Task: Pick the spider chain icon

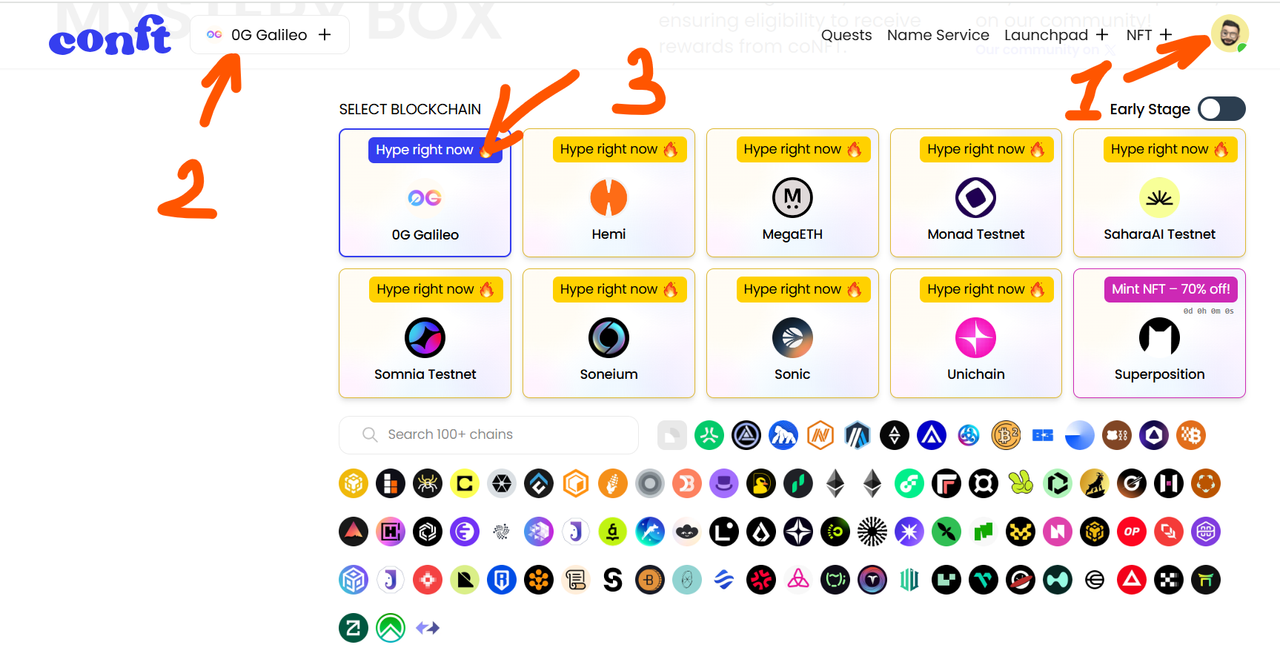Action: click(428, 484)
